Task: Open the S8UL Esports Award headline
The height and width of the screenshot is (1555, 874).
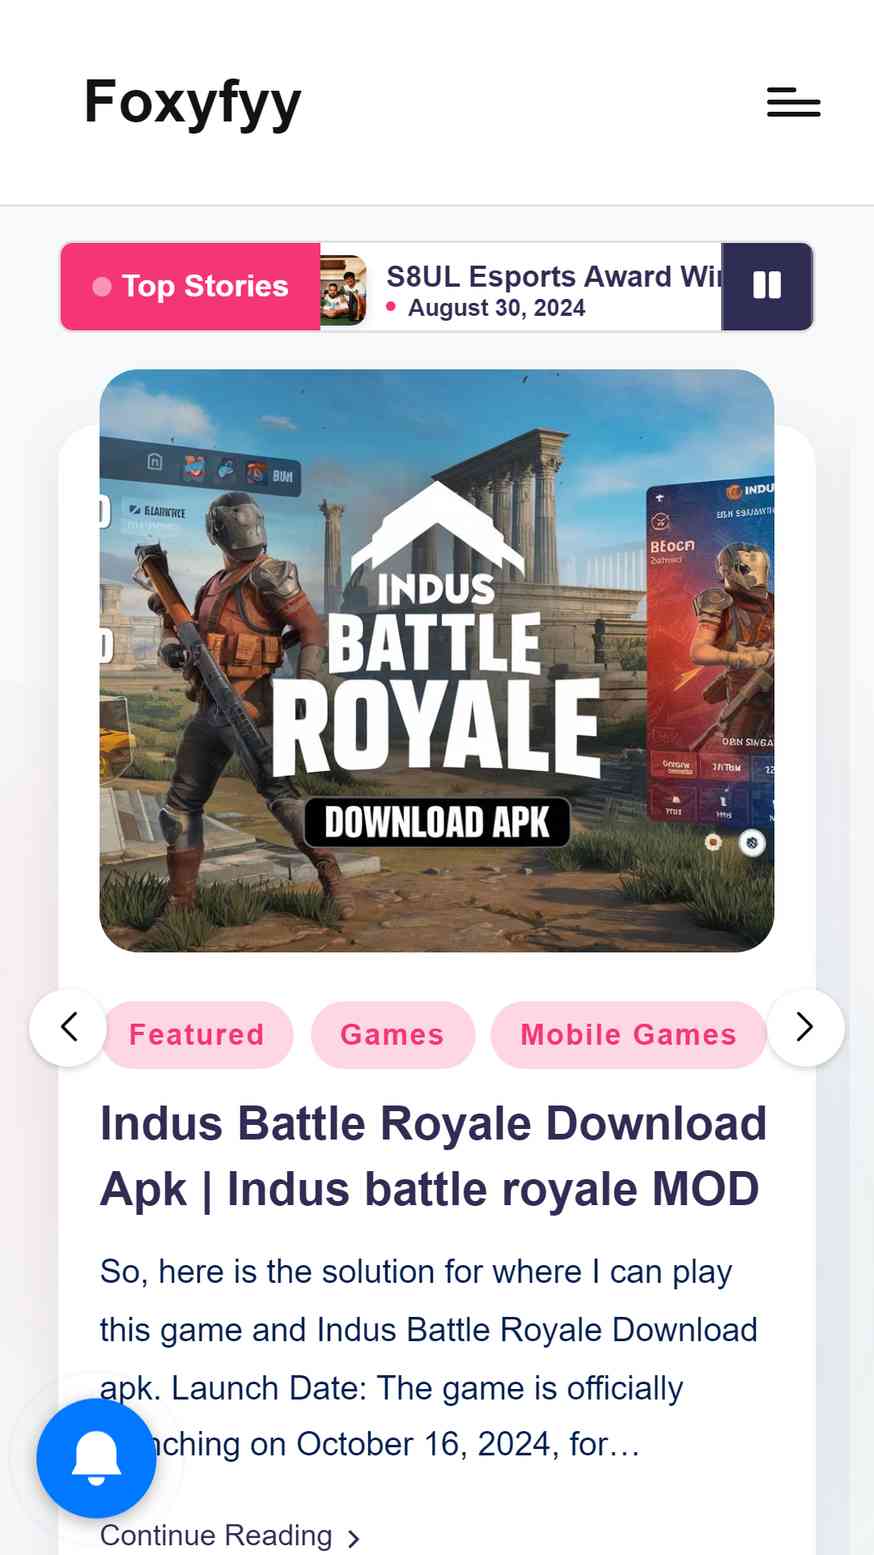Action: pos(554,276)
